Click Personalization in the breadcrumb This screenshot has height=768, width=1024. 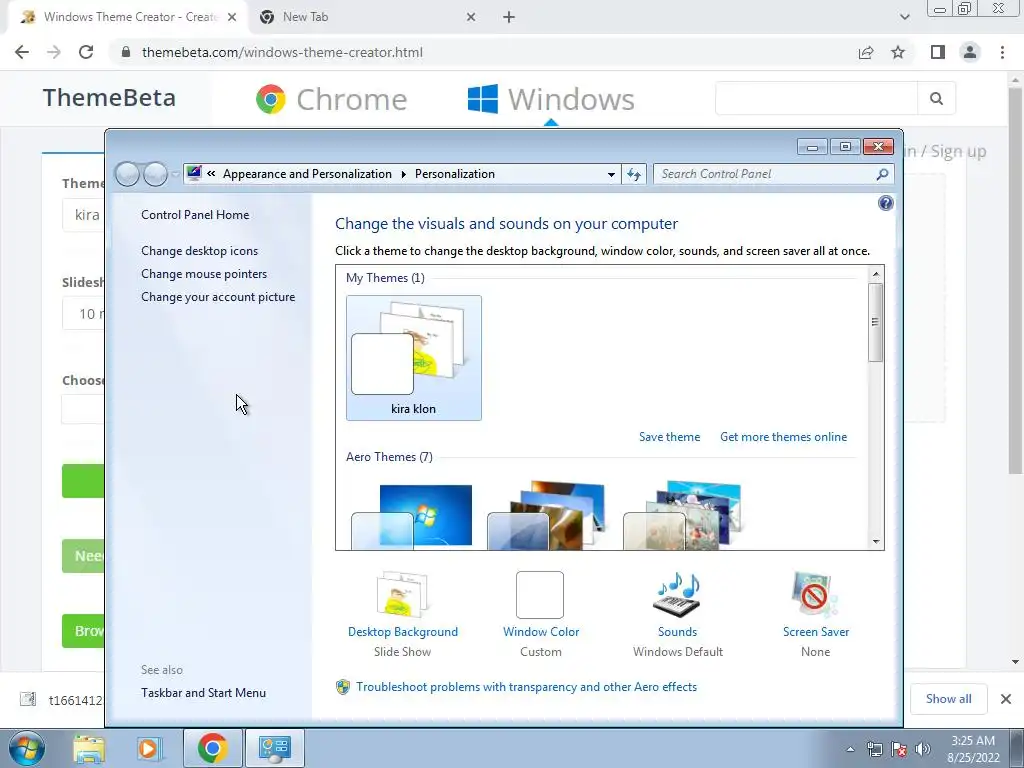pyautogui.click(x=455, y=174)
